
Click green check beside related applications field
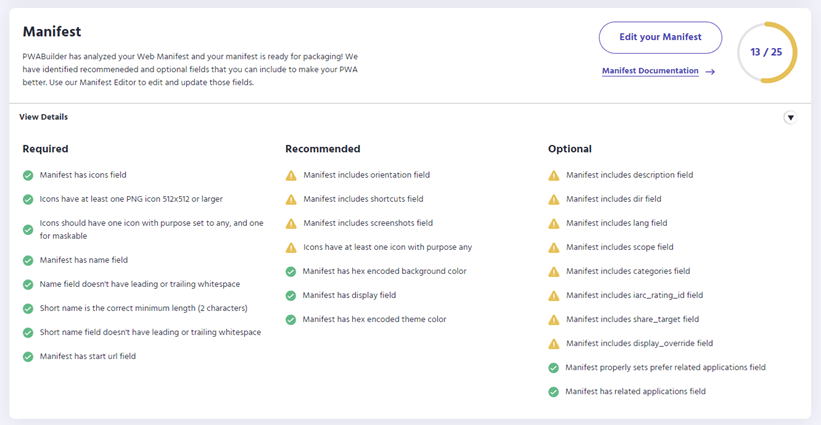click(554, 392)
